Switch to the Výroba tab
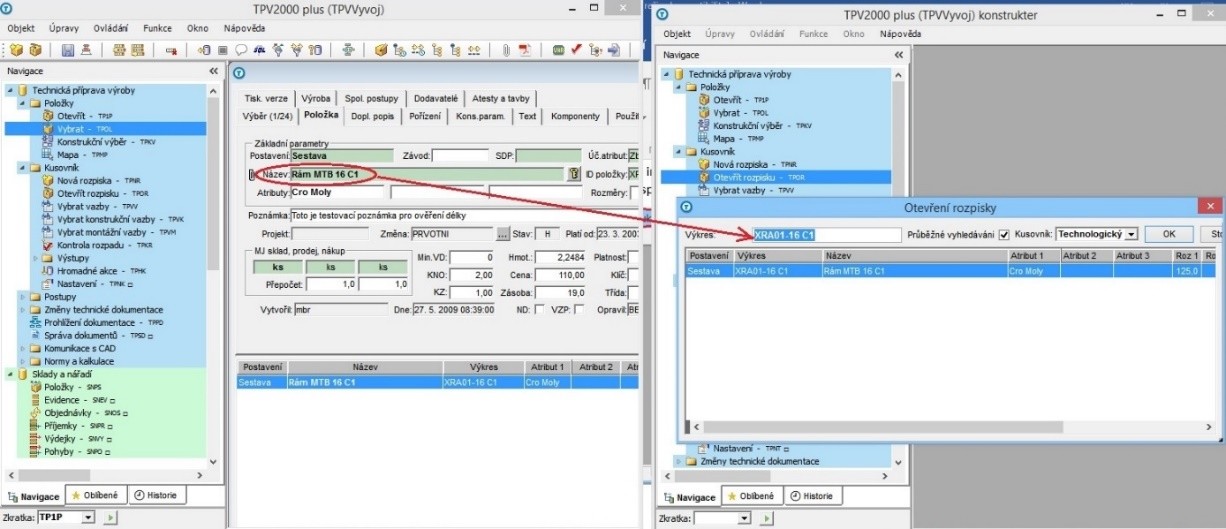Image resolution: width=1226 pixels, height=529 pixels. 316,99
